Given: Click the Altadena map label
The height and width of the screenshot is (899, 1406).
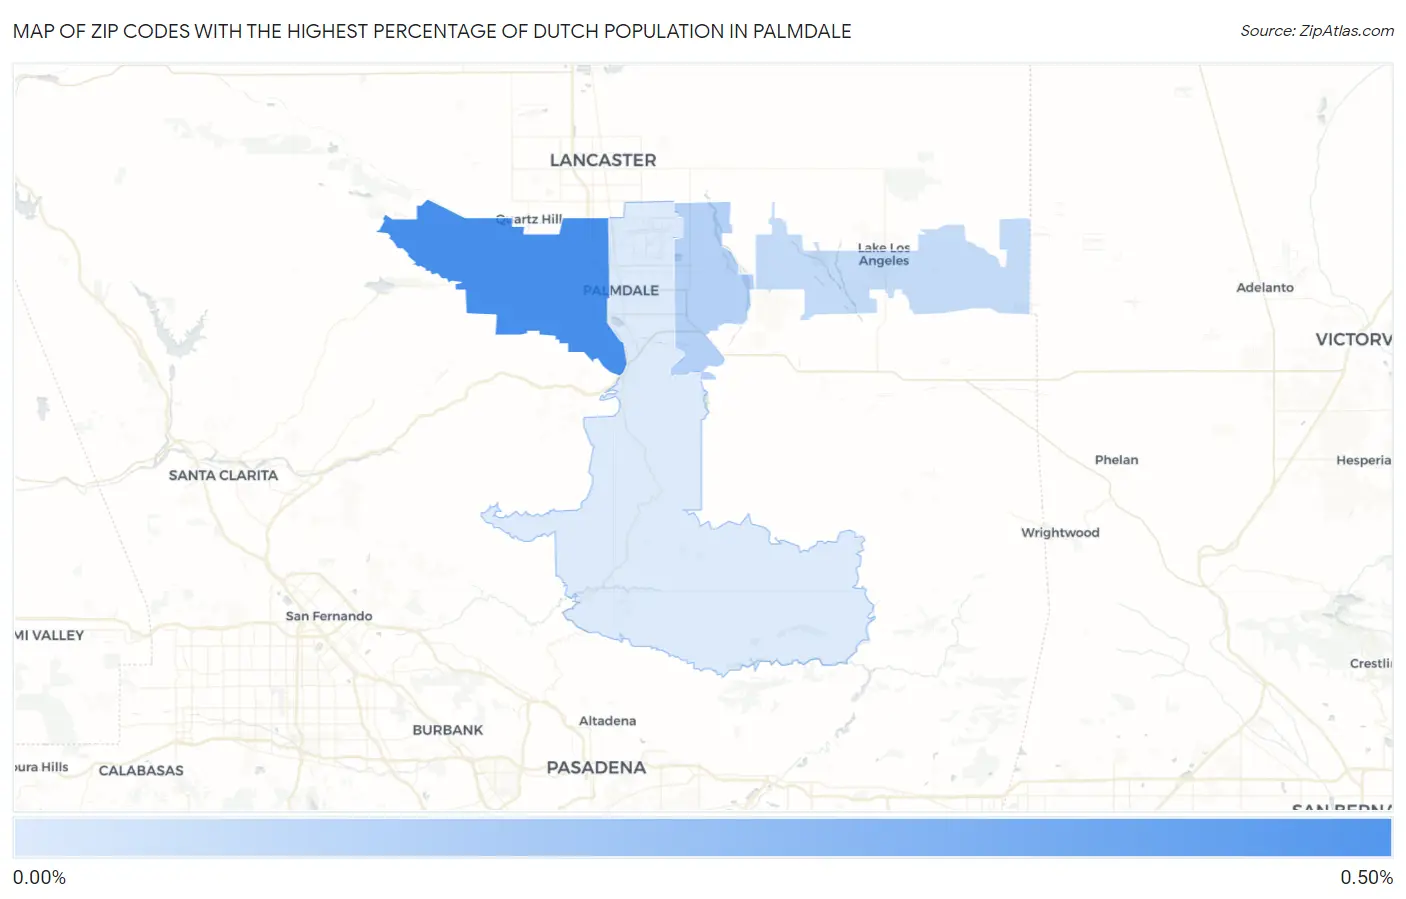Looking at the screenshot, I should click(x=607, y=721).
